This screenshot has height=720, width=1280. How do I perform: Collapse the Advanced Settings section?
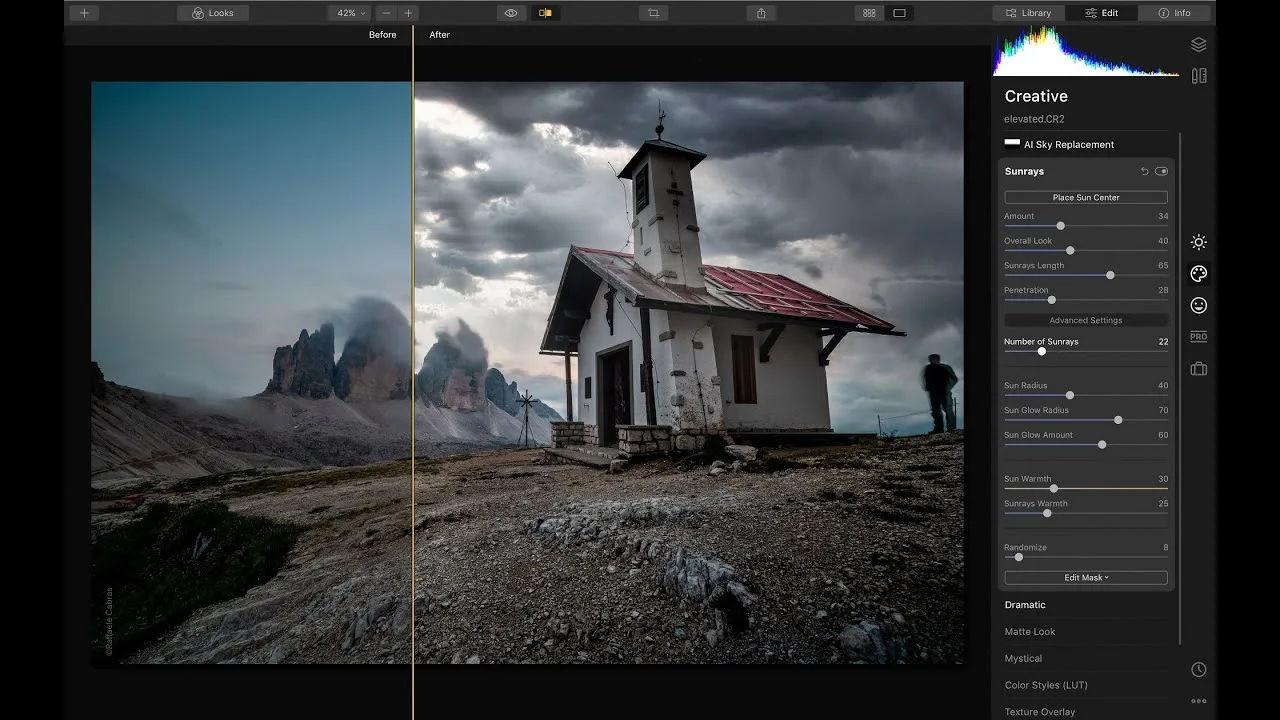click(1086, 320)
